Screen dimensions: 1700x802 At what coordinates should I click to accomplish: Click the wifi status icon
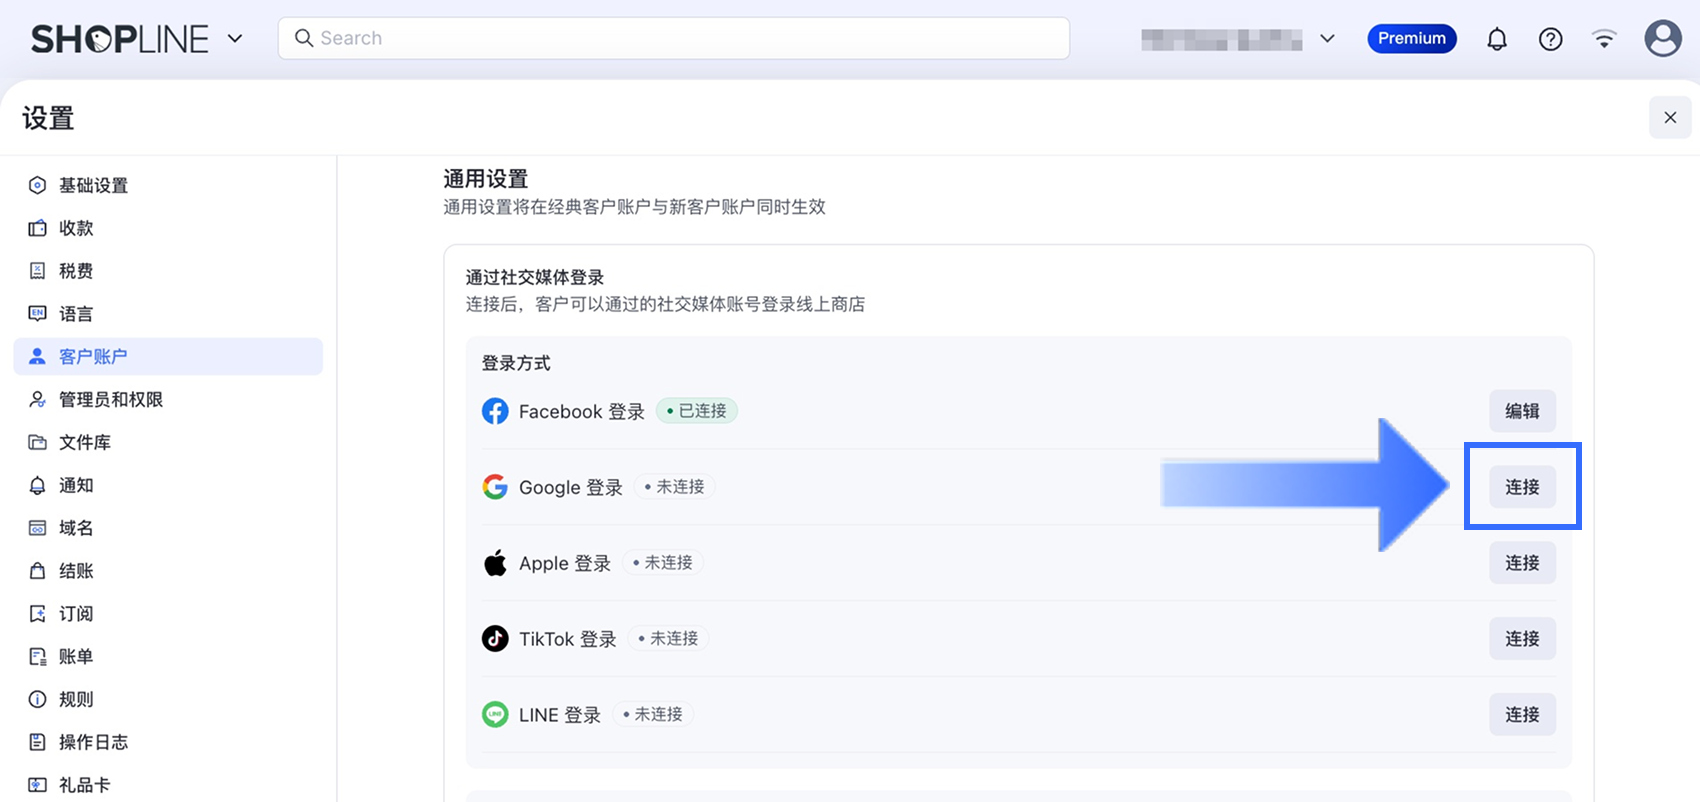pos(1604,39)
